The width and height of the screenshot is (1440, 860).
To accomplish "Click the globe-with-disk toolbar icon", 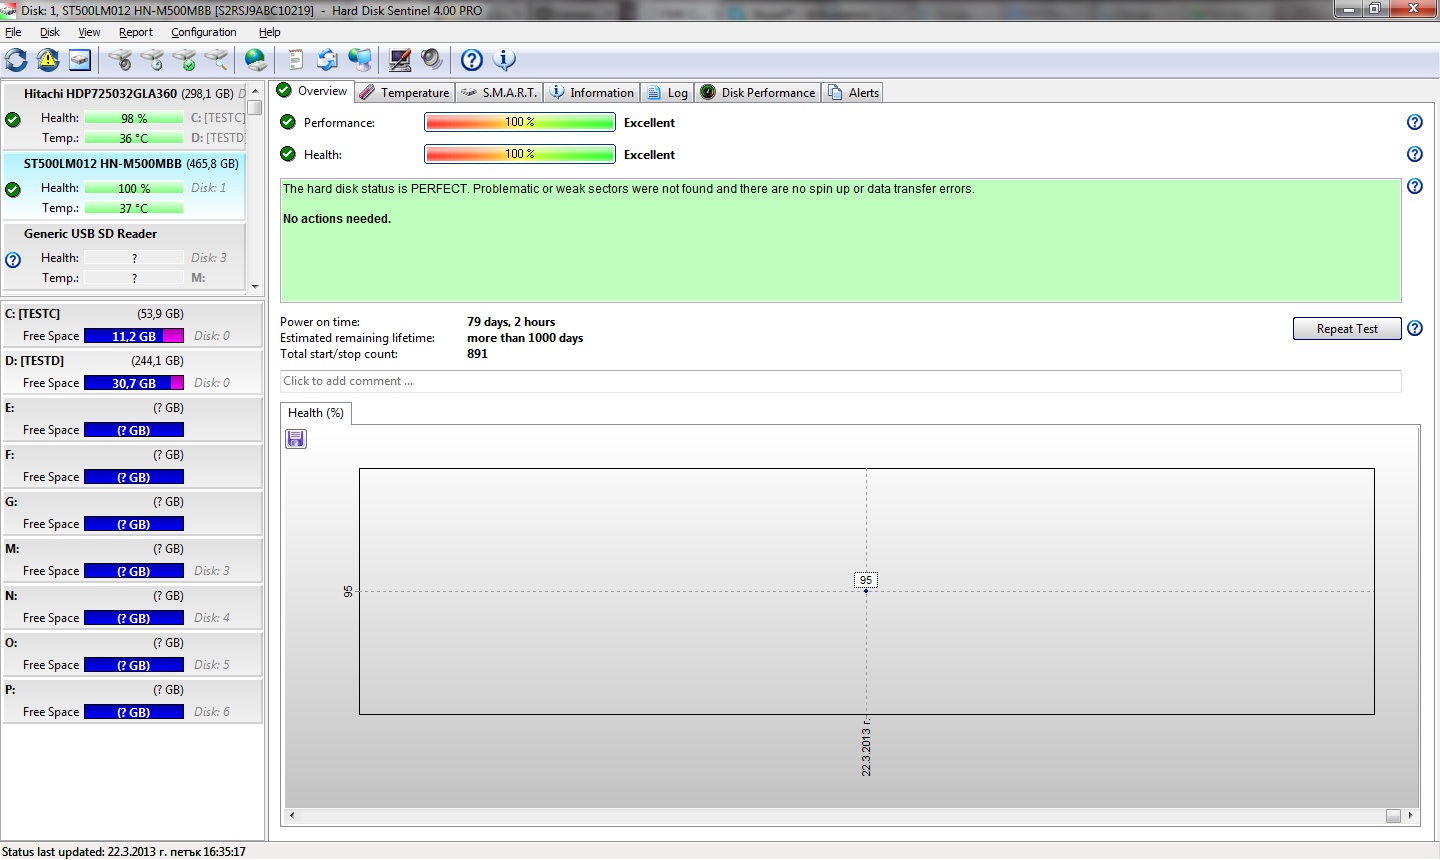I will point(256,60).
